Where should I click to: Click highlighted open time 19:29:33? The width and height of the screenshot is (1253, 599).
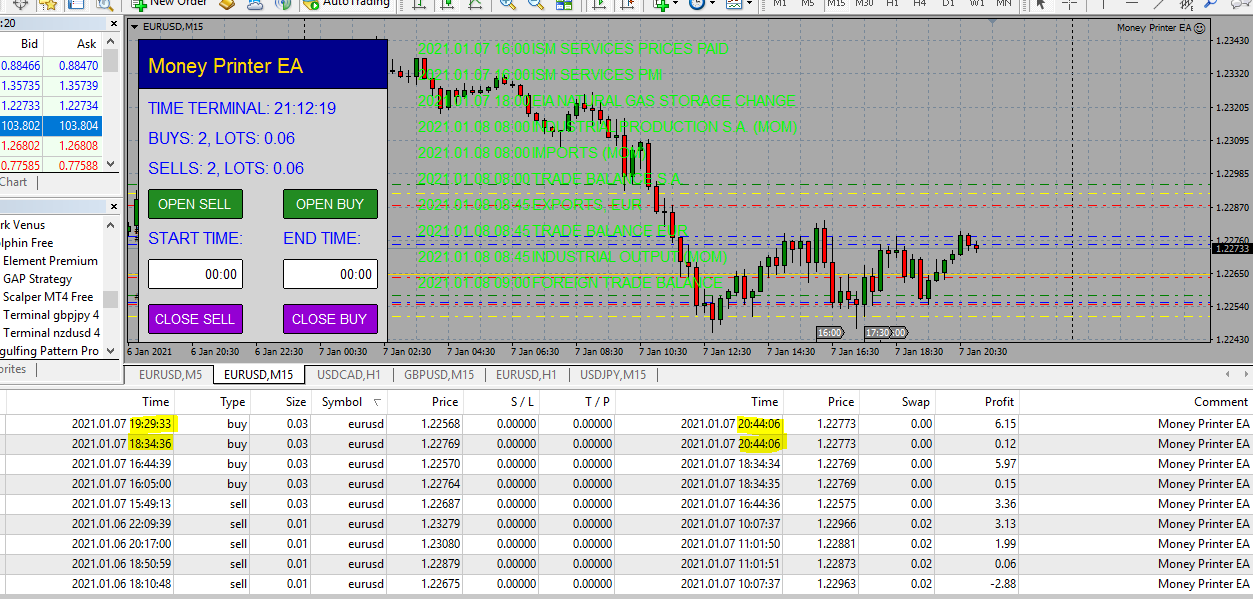click(x=152, y=424)
